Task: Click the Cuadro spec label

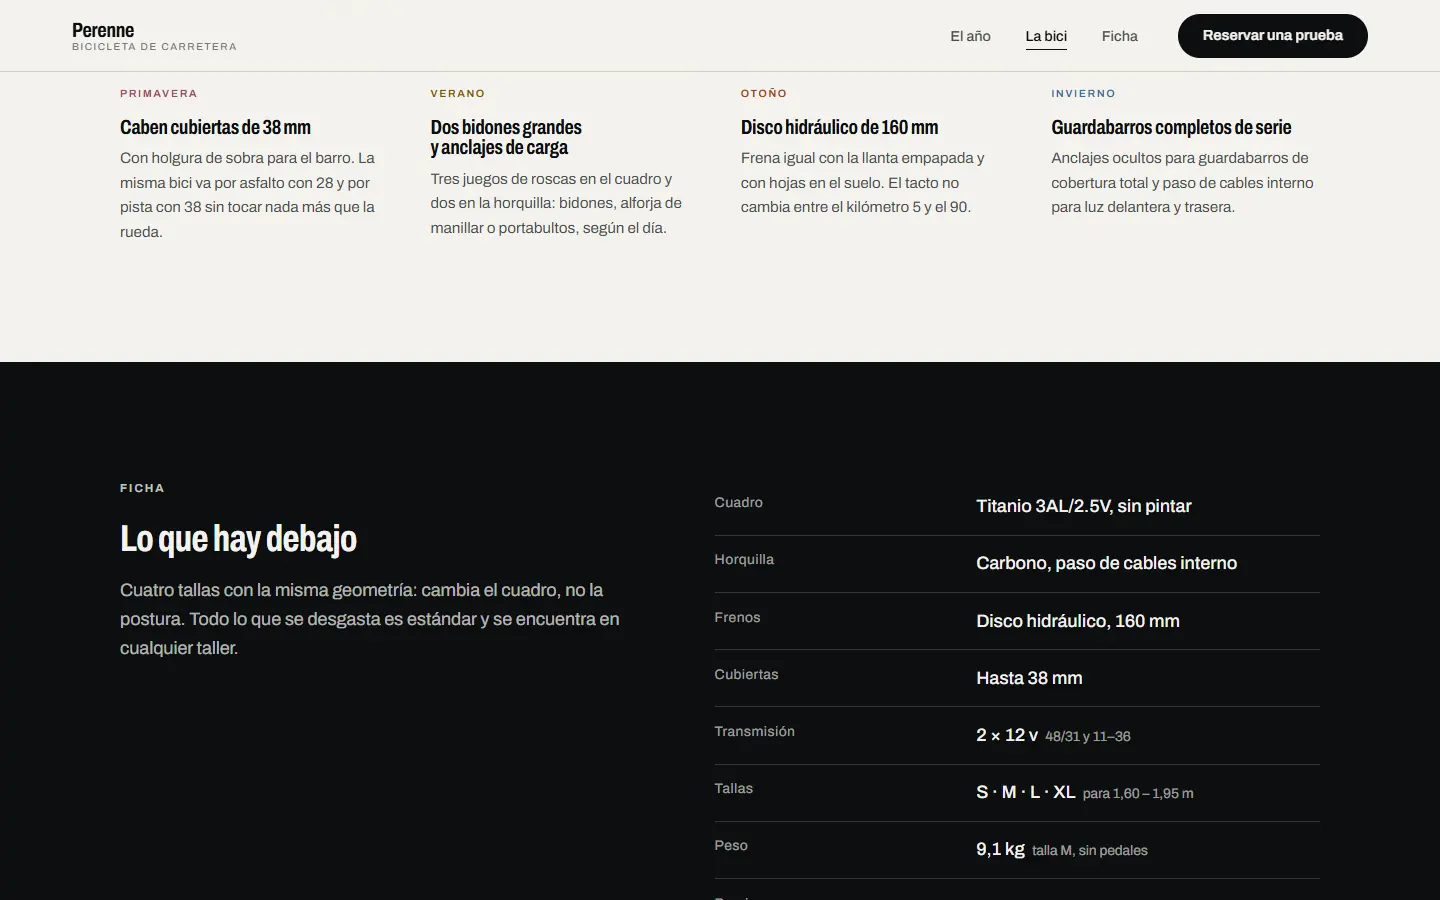Action: click(738, 502)
